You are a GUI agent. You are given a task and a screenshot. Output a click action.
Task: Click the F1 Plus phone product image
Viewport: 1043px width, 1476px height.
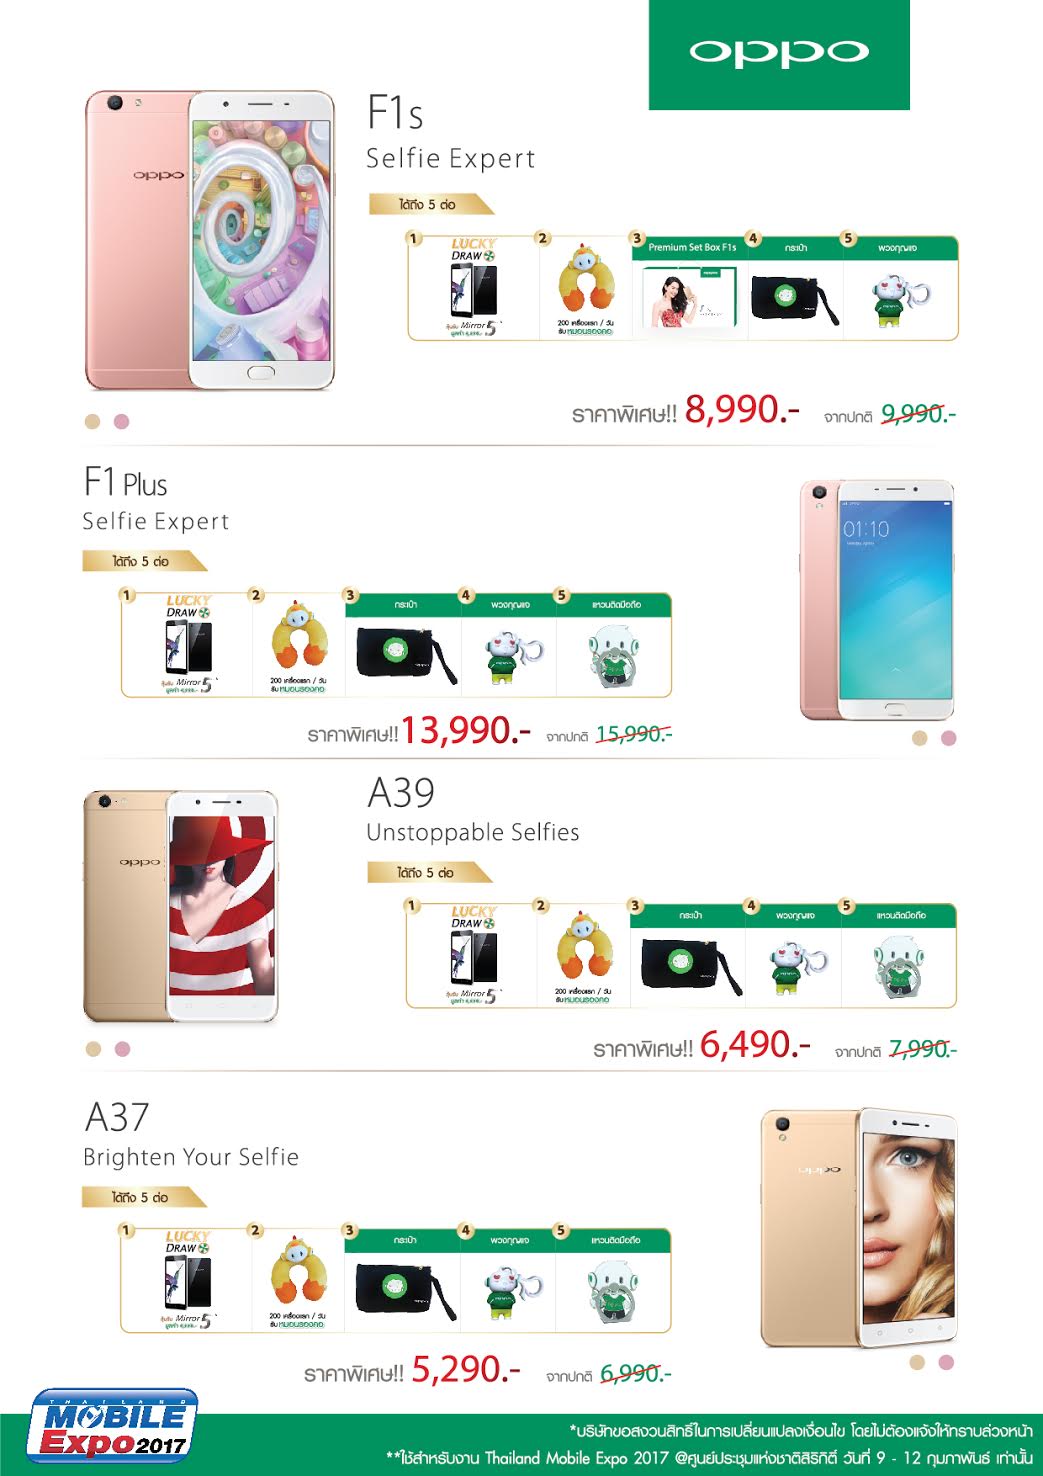pyautogui.click(x=877, y=600)
